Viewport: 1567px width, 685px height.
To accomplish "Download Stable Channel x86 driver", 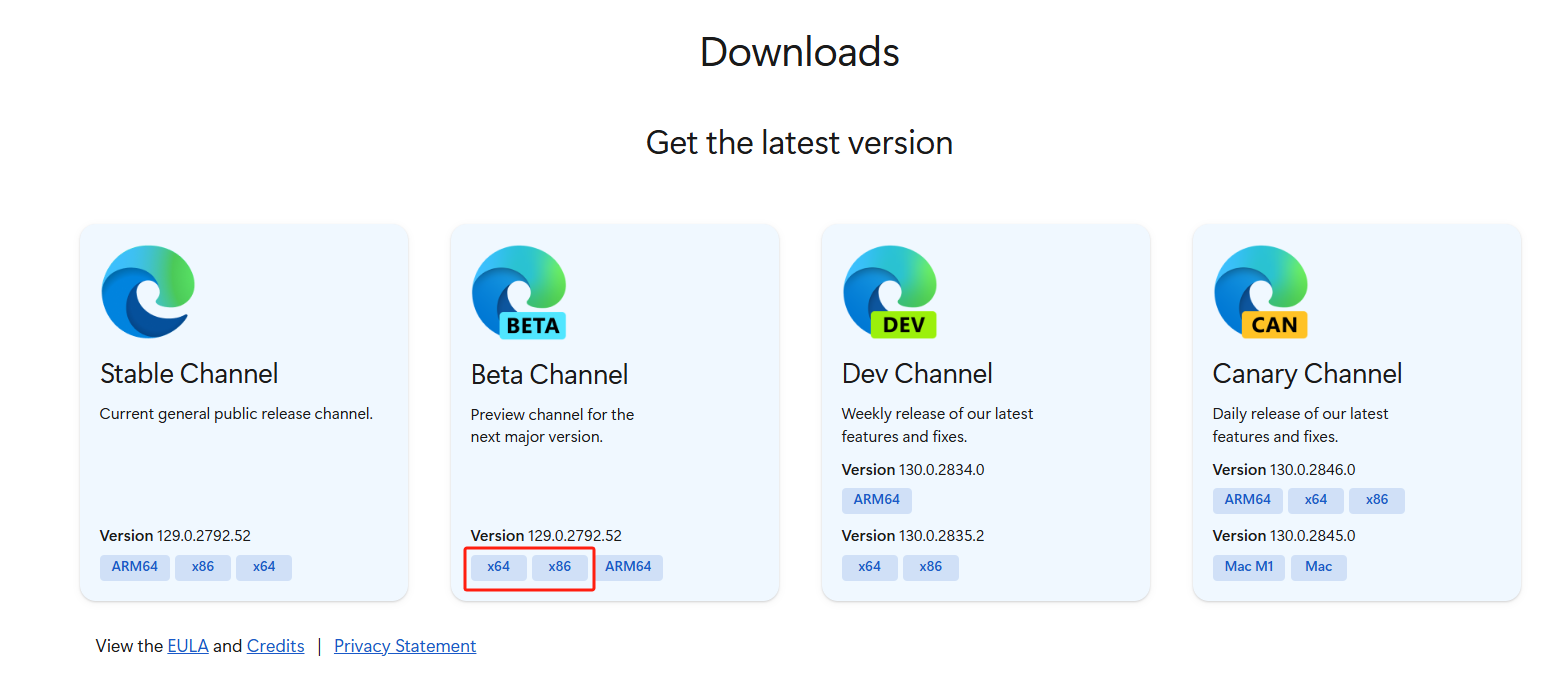I will pos(203,567).
